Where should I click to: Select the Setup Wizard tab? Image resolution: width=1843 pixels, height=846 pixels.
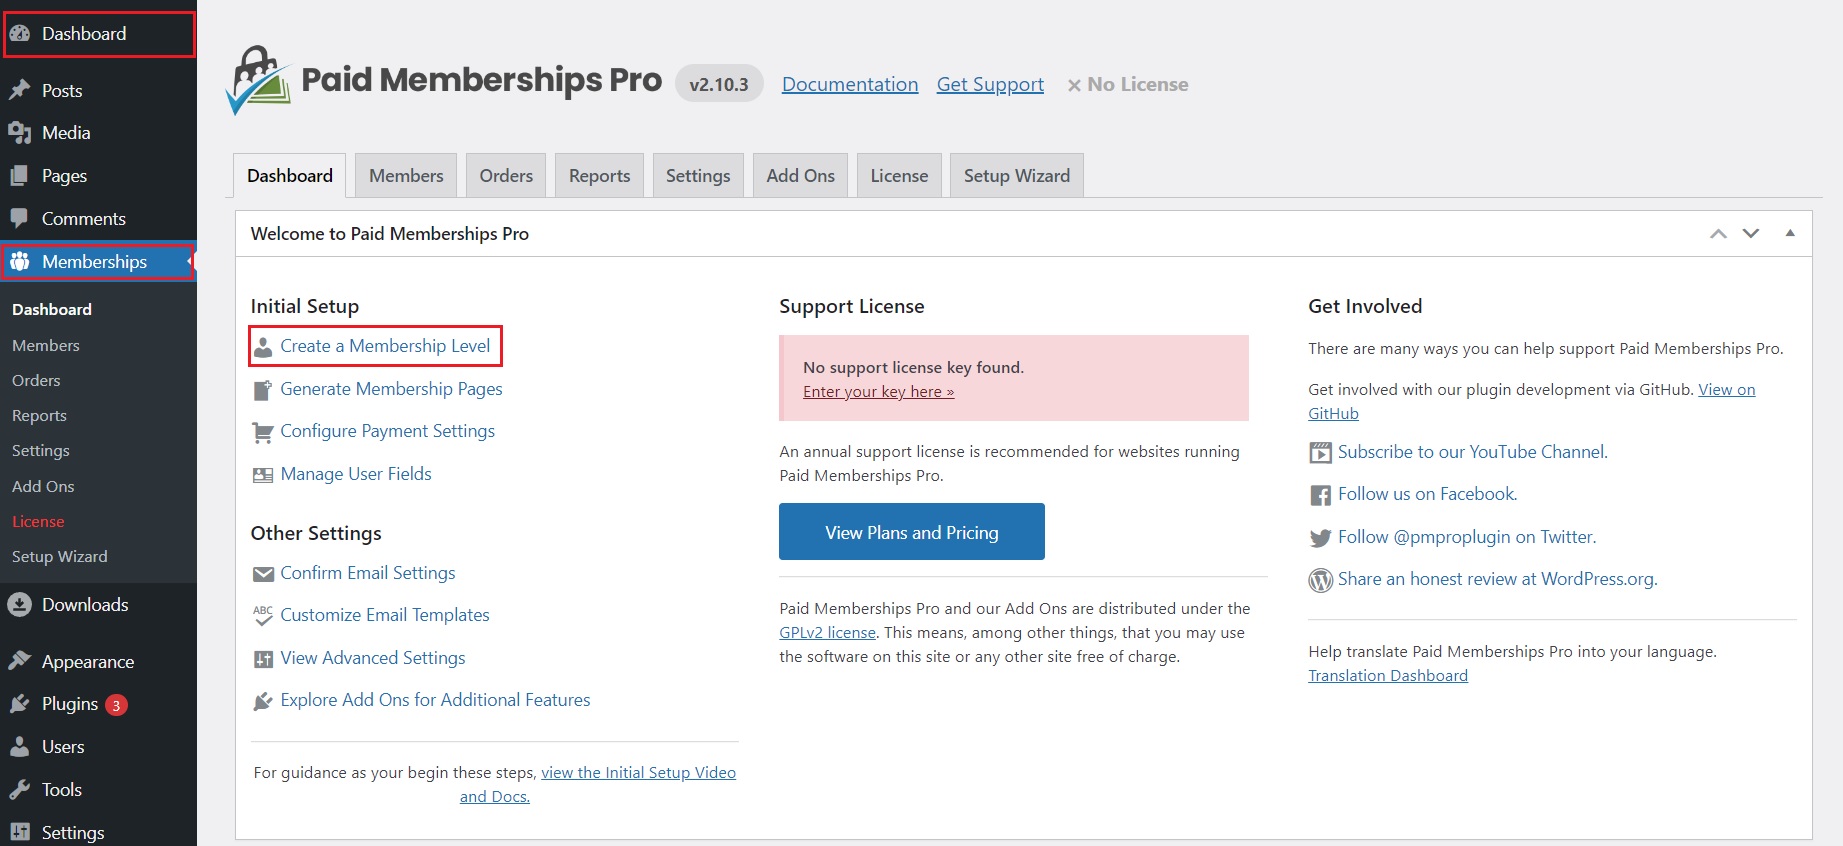[x=1016, y=175]
